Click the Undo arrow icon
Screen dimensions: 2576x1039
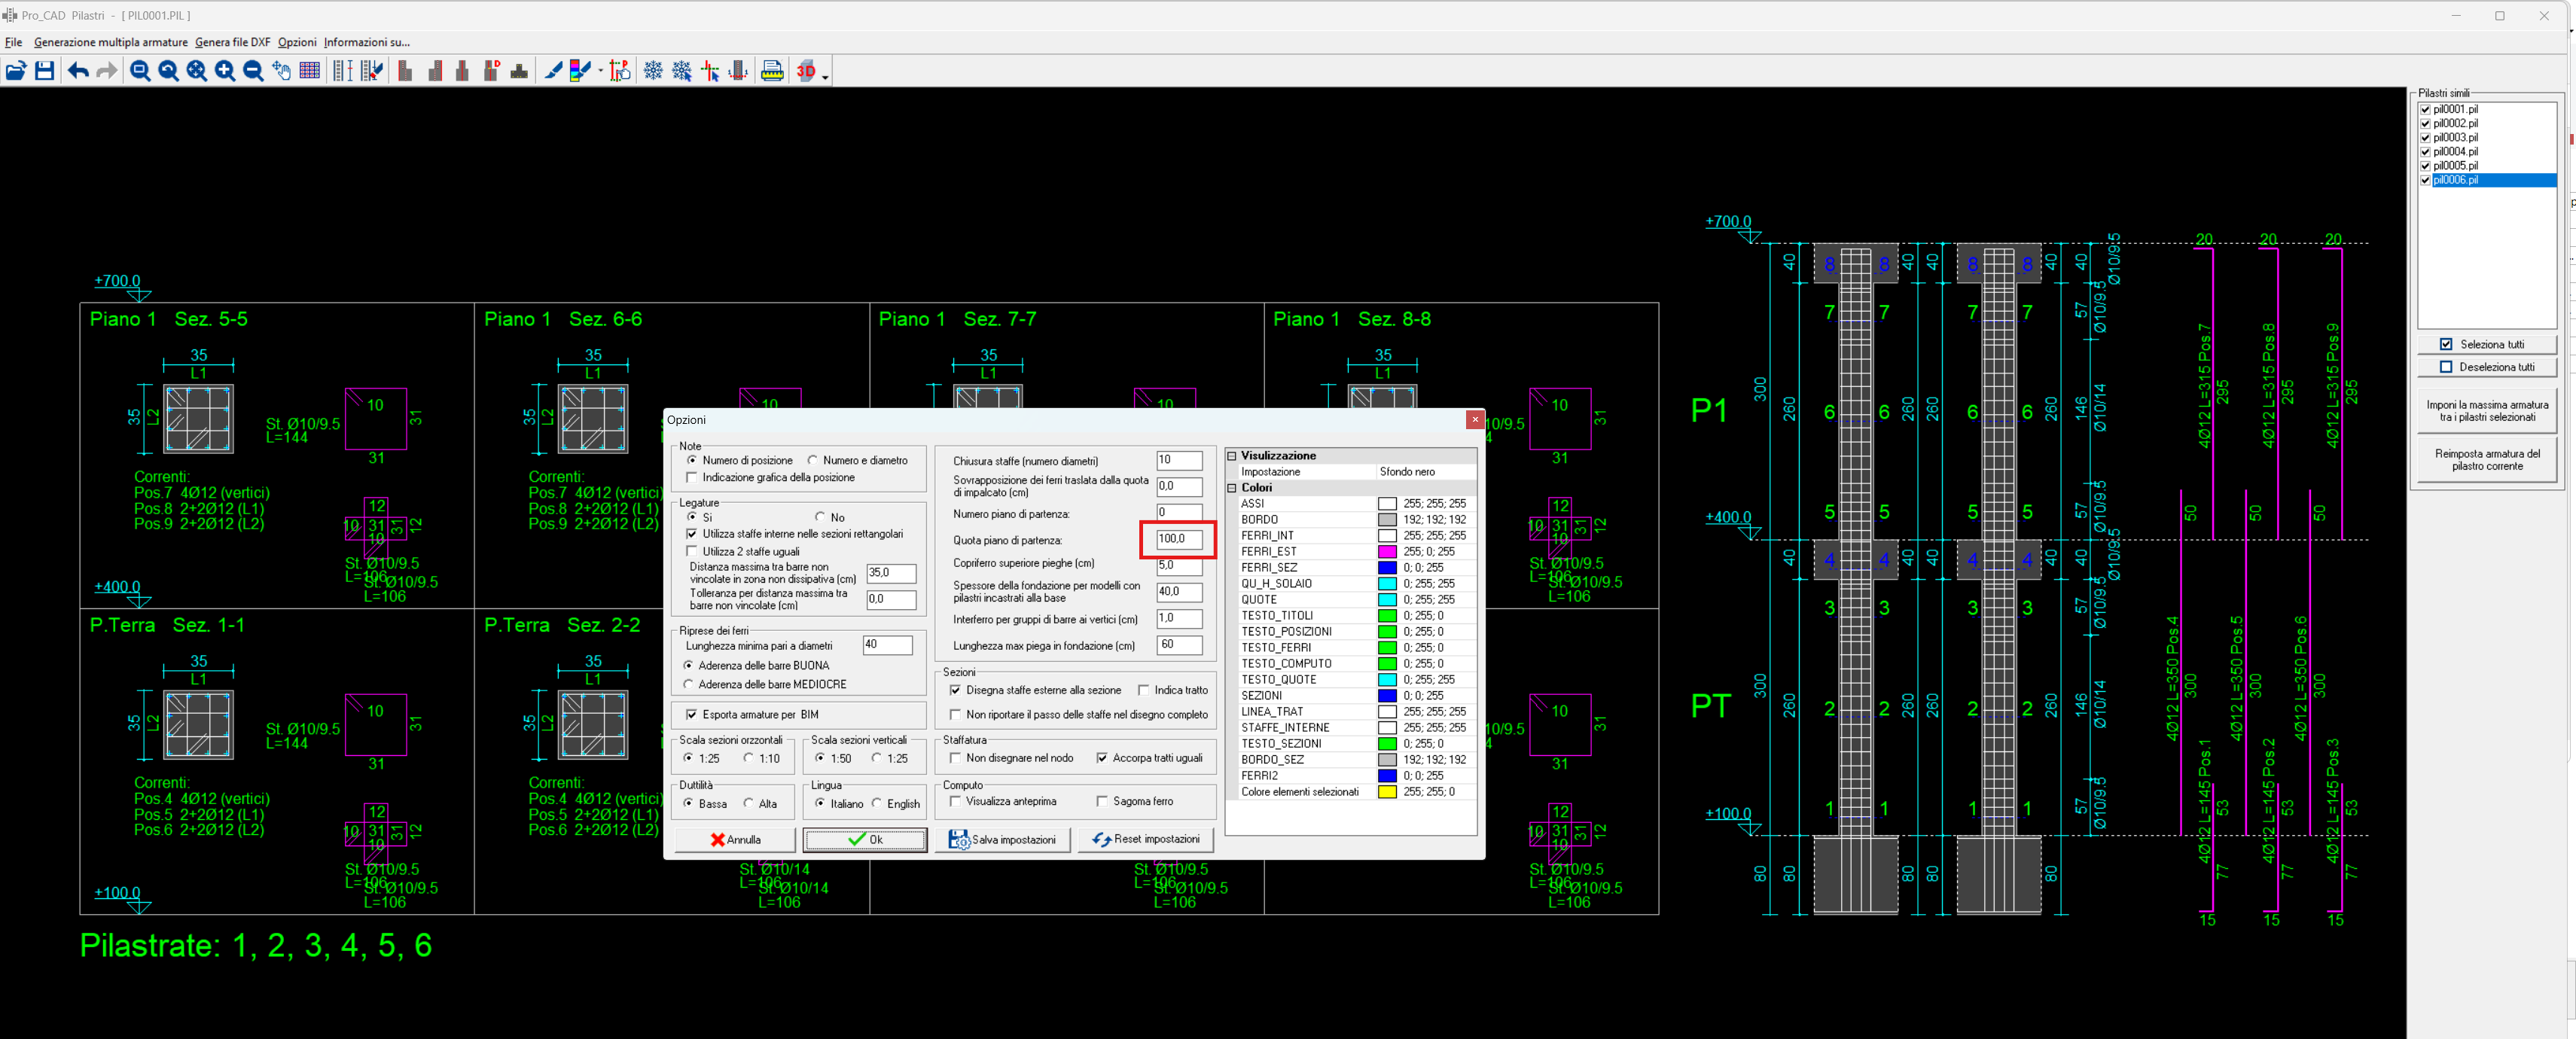click(78, 71)
